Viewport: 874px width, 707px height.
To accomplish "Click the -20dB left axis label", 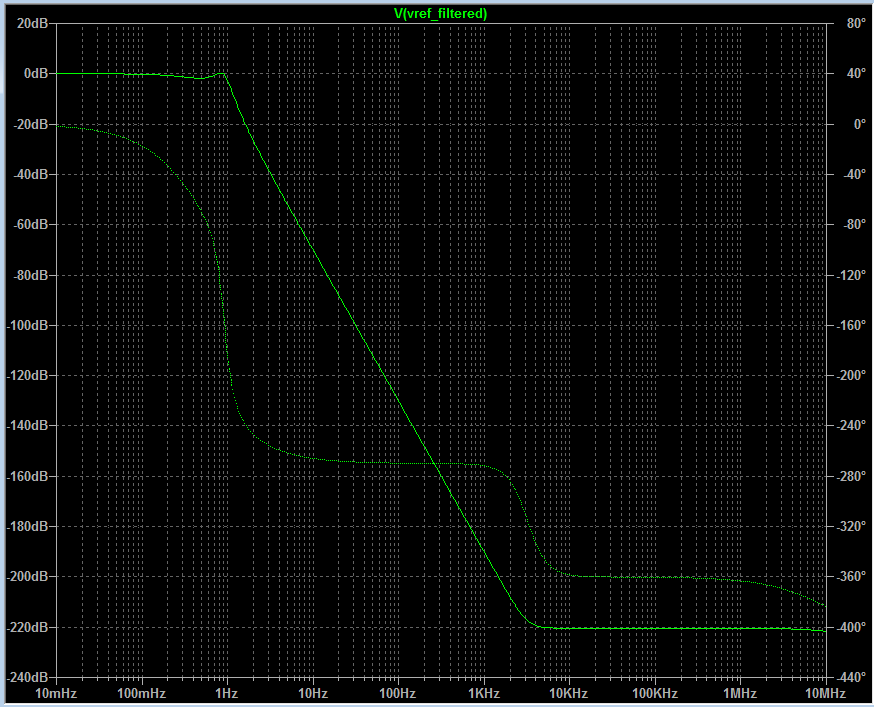I will 30,124.
